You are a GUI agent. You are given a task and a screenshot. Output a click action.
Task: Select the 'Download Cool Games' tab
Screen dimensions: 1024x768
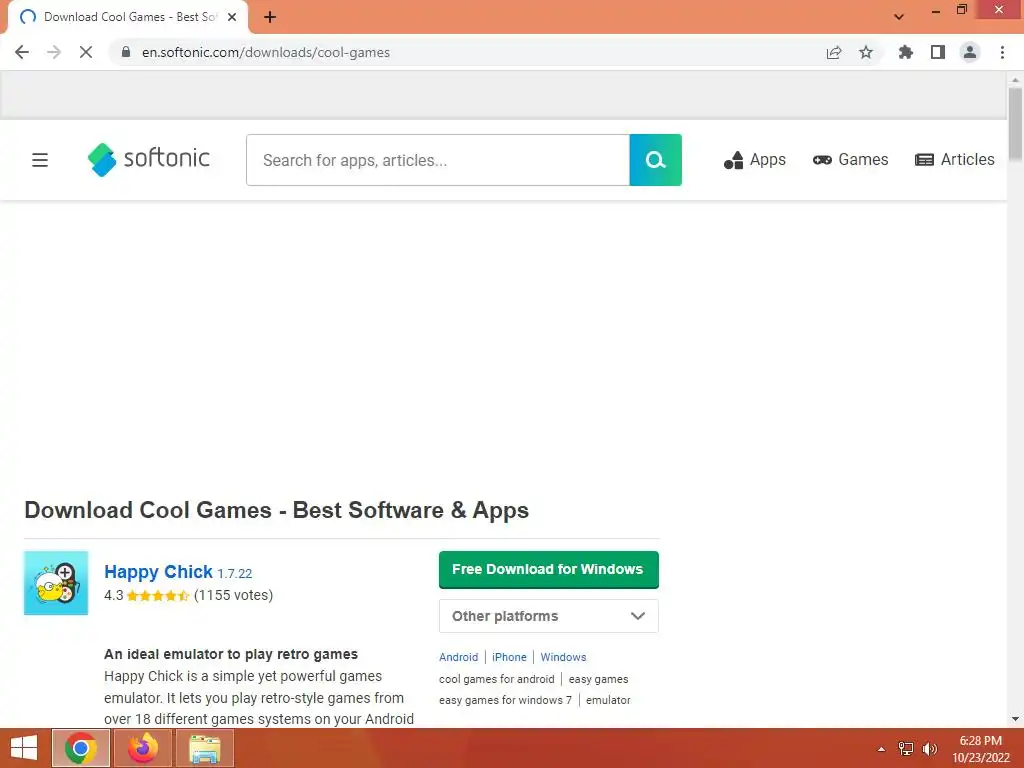(128, 17)
